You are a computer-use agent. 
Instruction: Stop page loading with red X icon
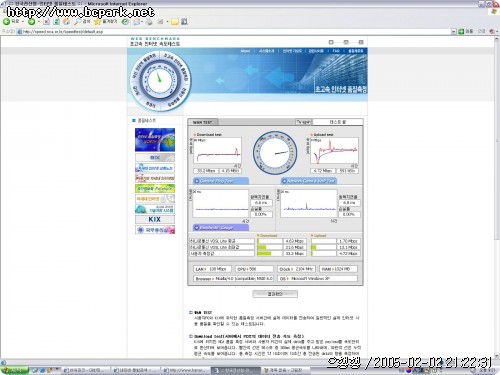[46, 22]
